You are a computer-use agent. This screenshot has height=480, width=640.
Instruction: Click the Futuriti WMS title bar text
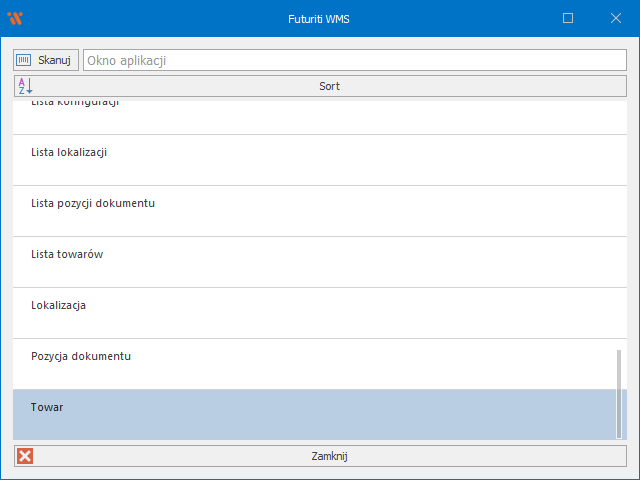[x=321, y=18]
